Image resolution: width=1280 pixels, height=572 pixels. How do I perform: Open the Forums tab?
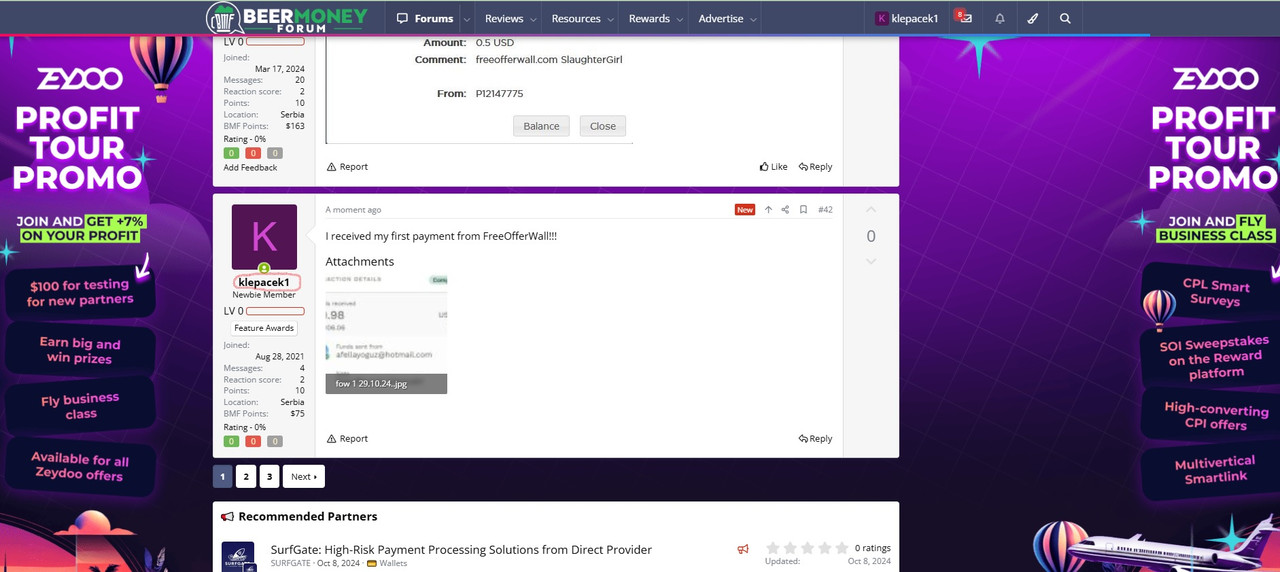426,18
